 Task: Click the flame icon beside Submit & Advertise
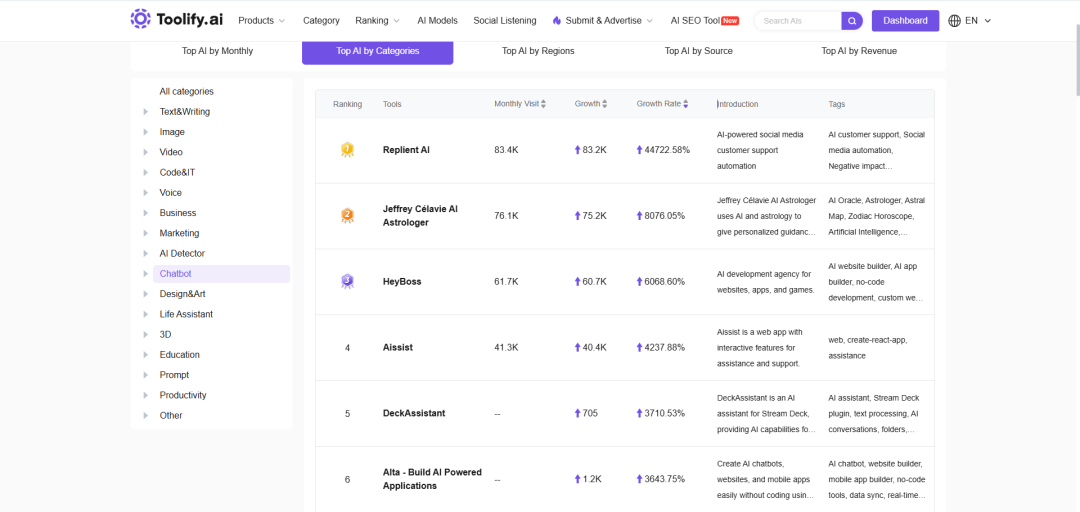(x=557, y=21)
